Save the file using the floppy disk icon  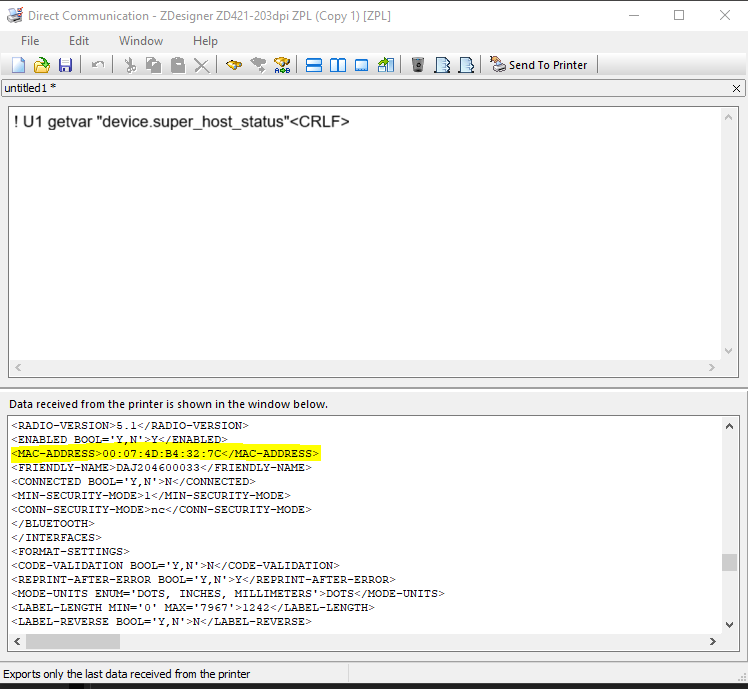point(65,65)
